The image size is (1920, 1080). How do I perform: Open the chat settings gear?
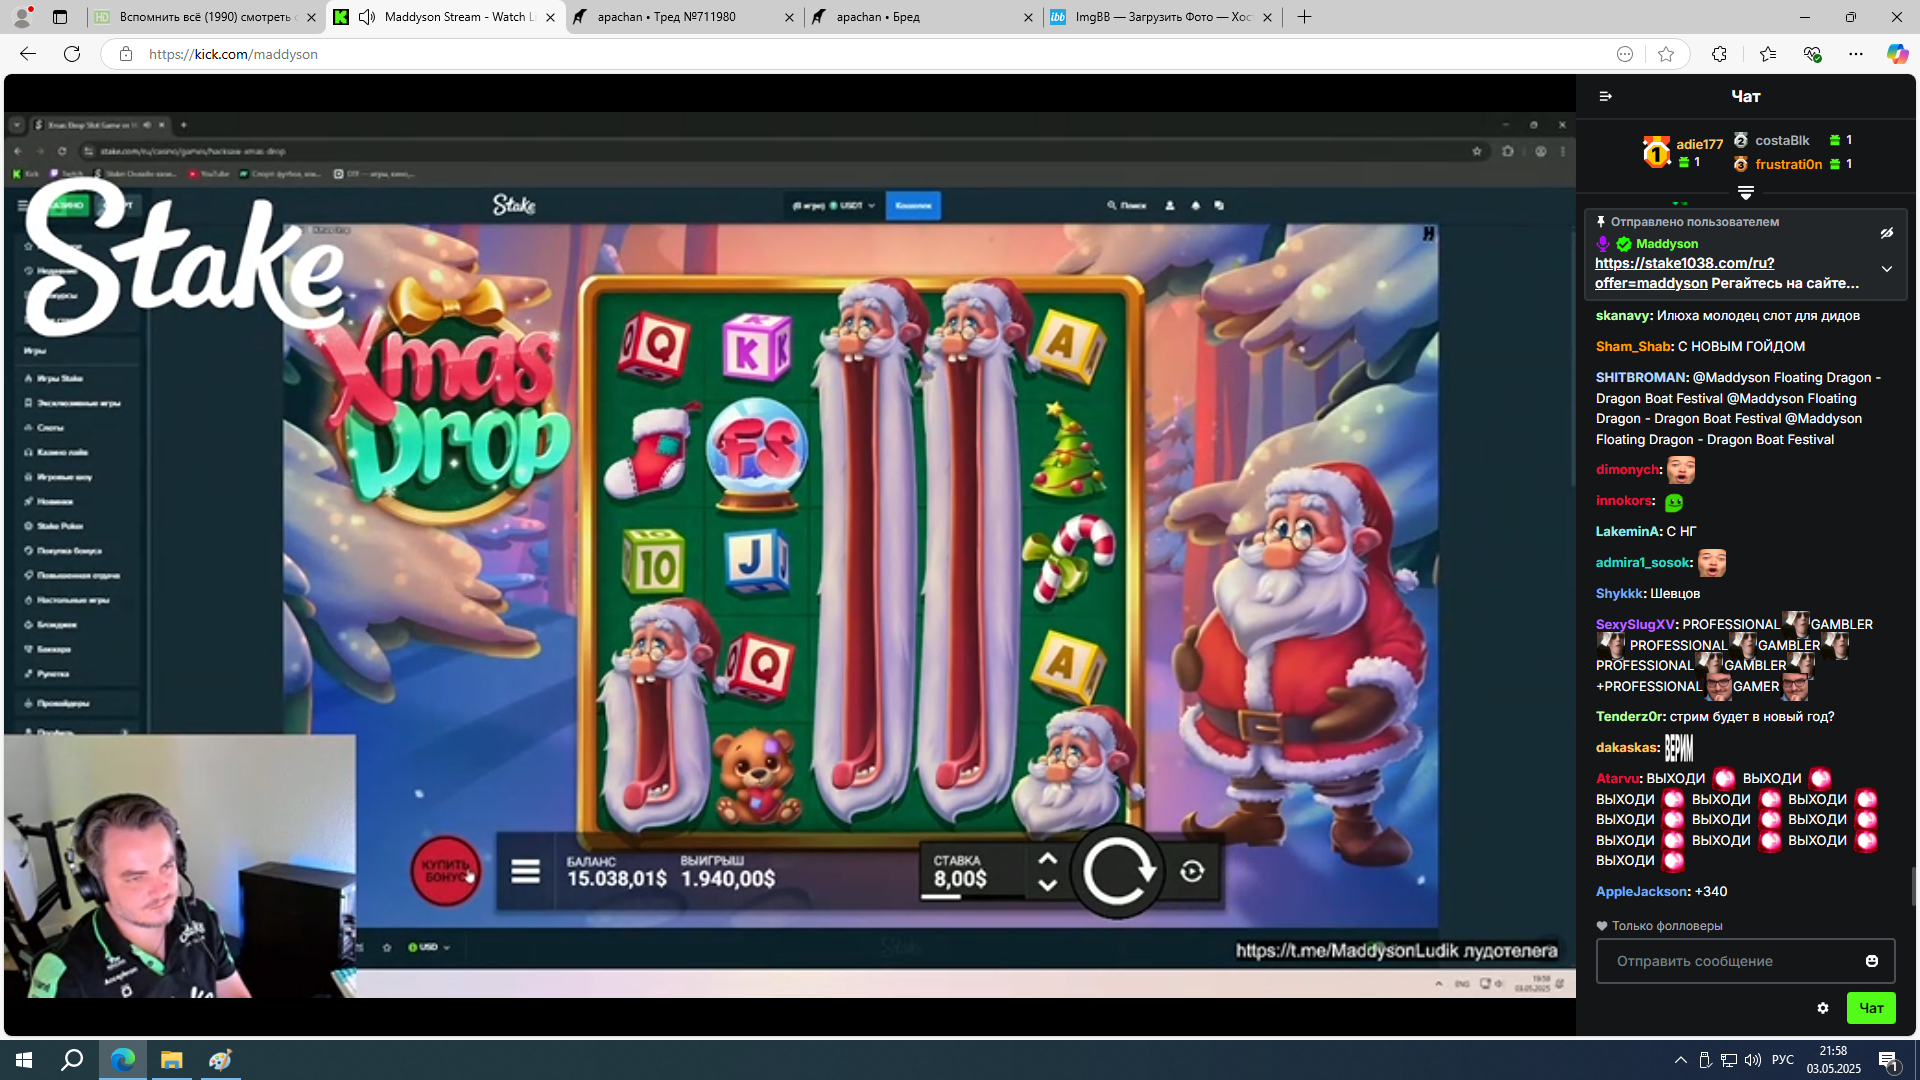click(x=1823, y=1008)
